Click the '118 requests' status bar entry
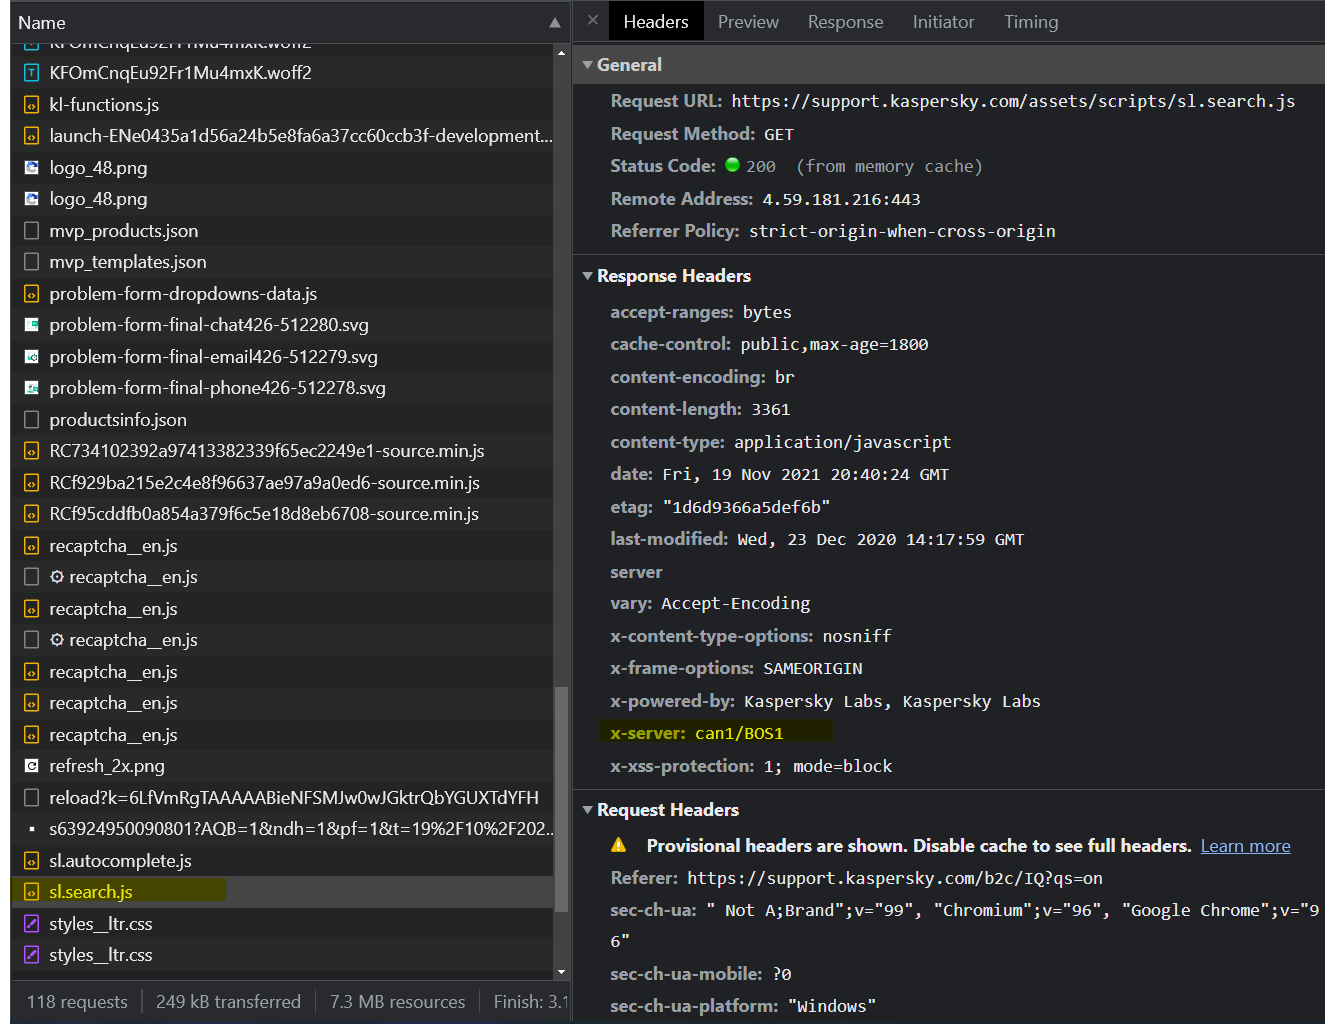The image size is (1325, 1024). [x=77, y=1002]
